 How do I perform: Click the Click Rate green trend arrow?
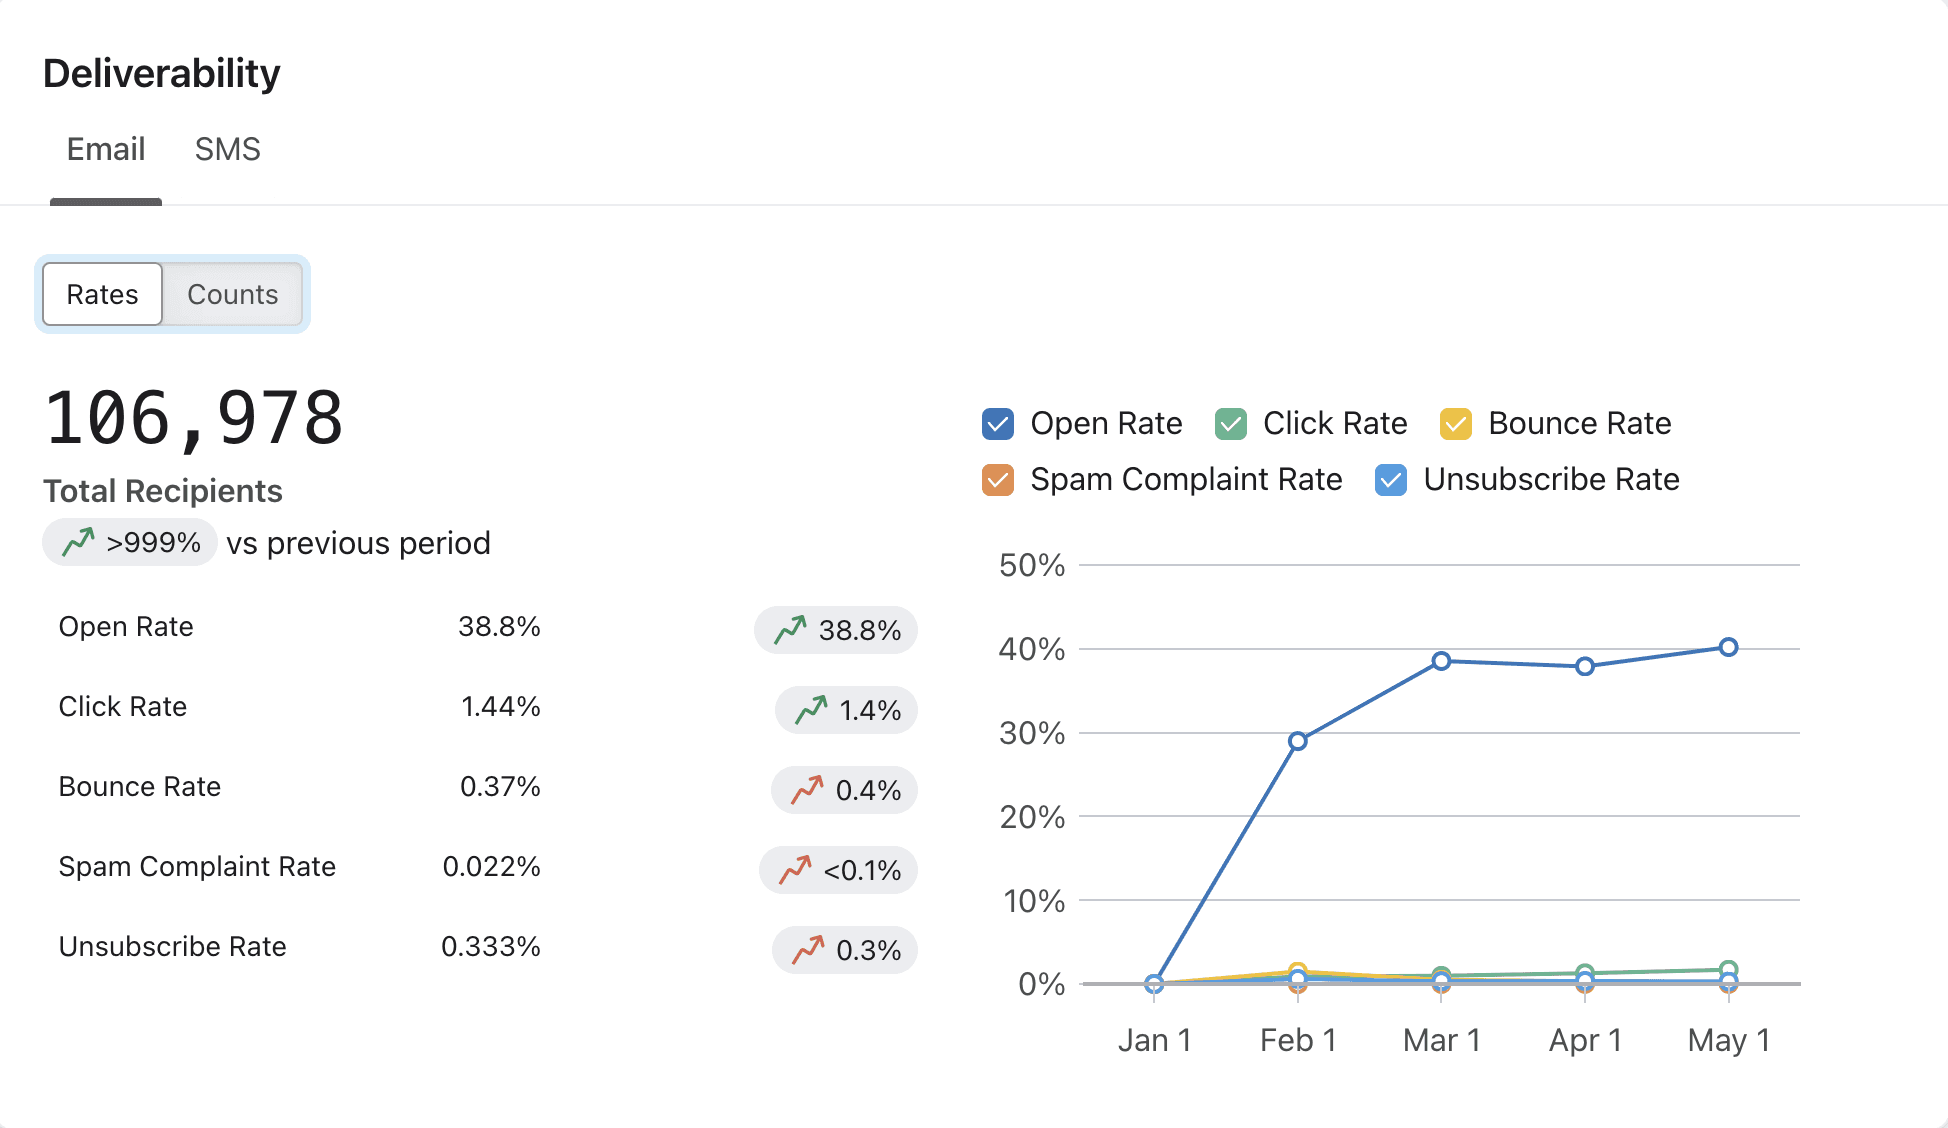click(x=811, y=710)
